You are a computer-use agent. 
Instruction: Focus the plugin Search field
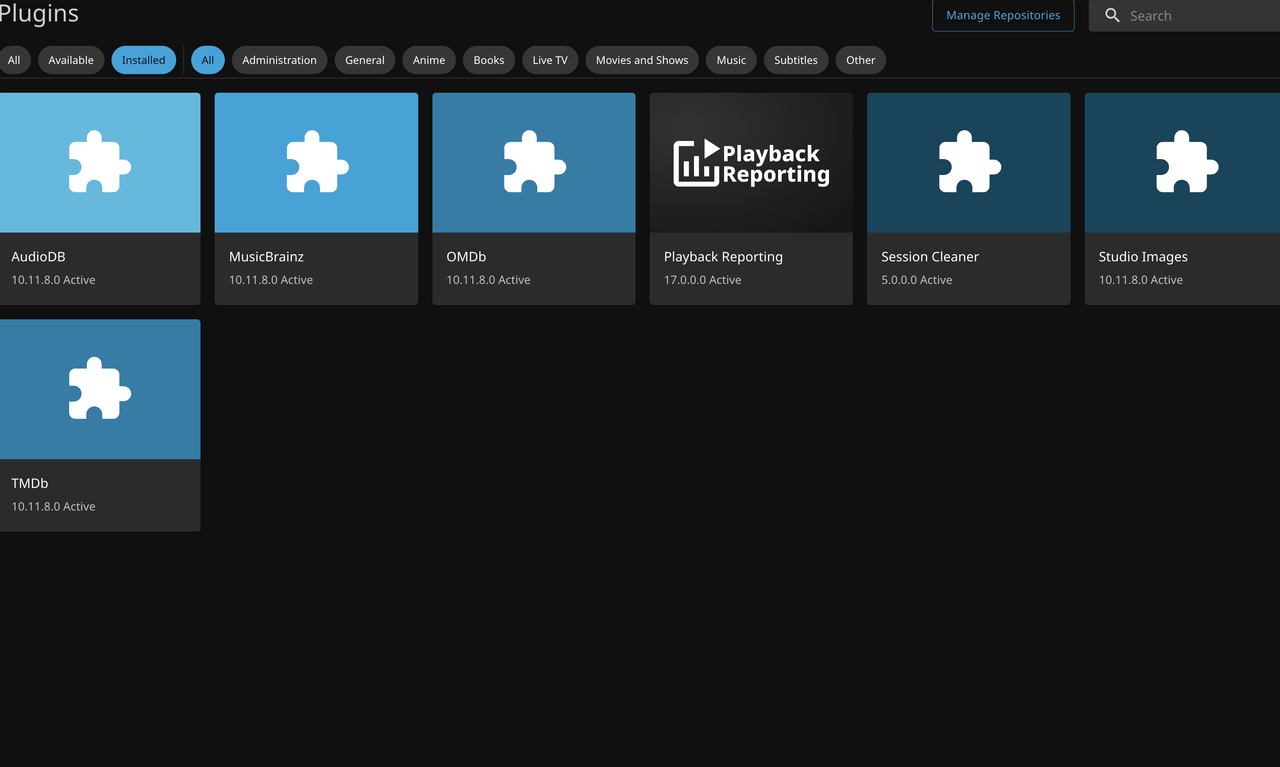1184,16
